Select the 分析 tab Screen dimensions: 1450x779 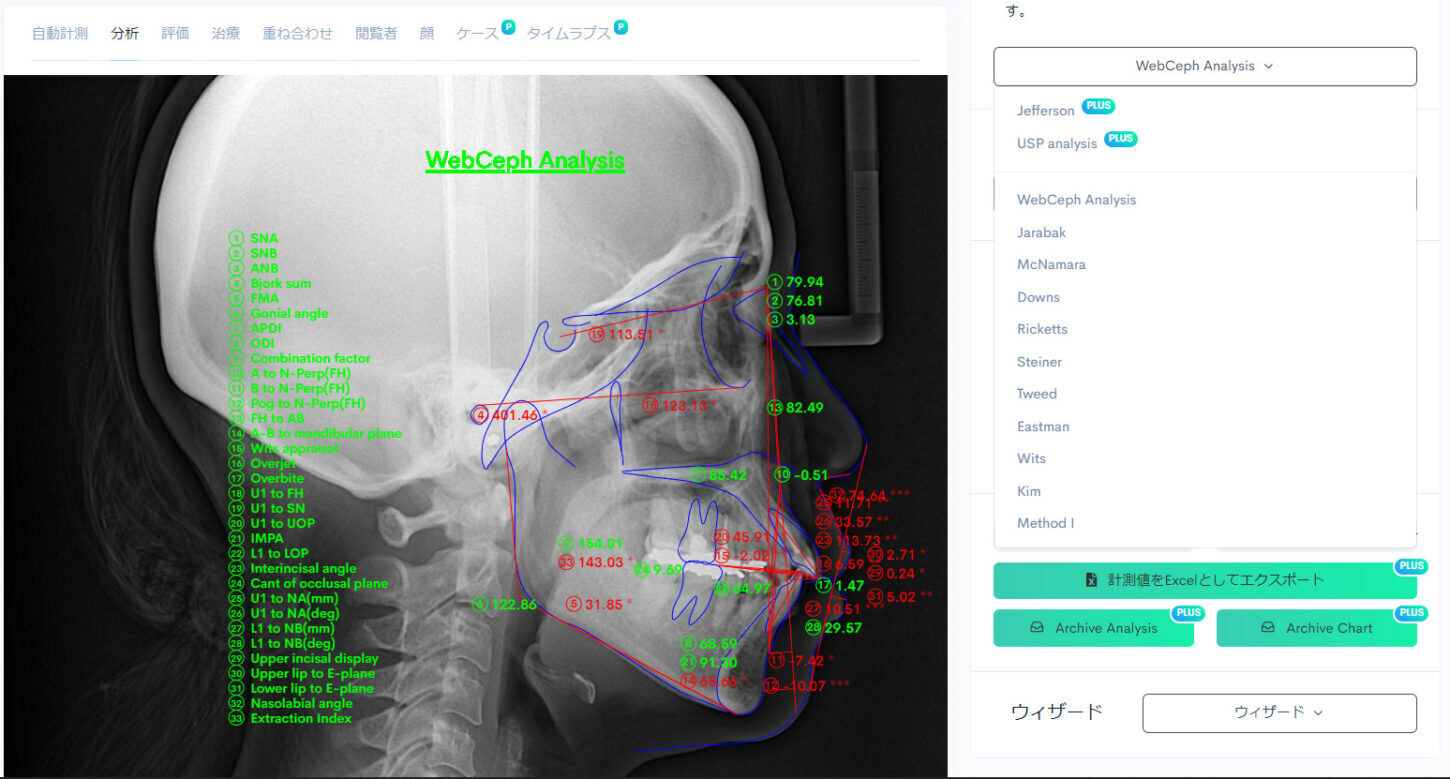(x=125, y=33)
